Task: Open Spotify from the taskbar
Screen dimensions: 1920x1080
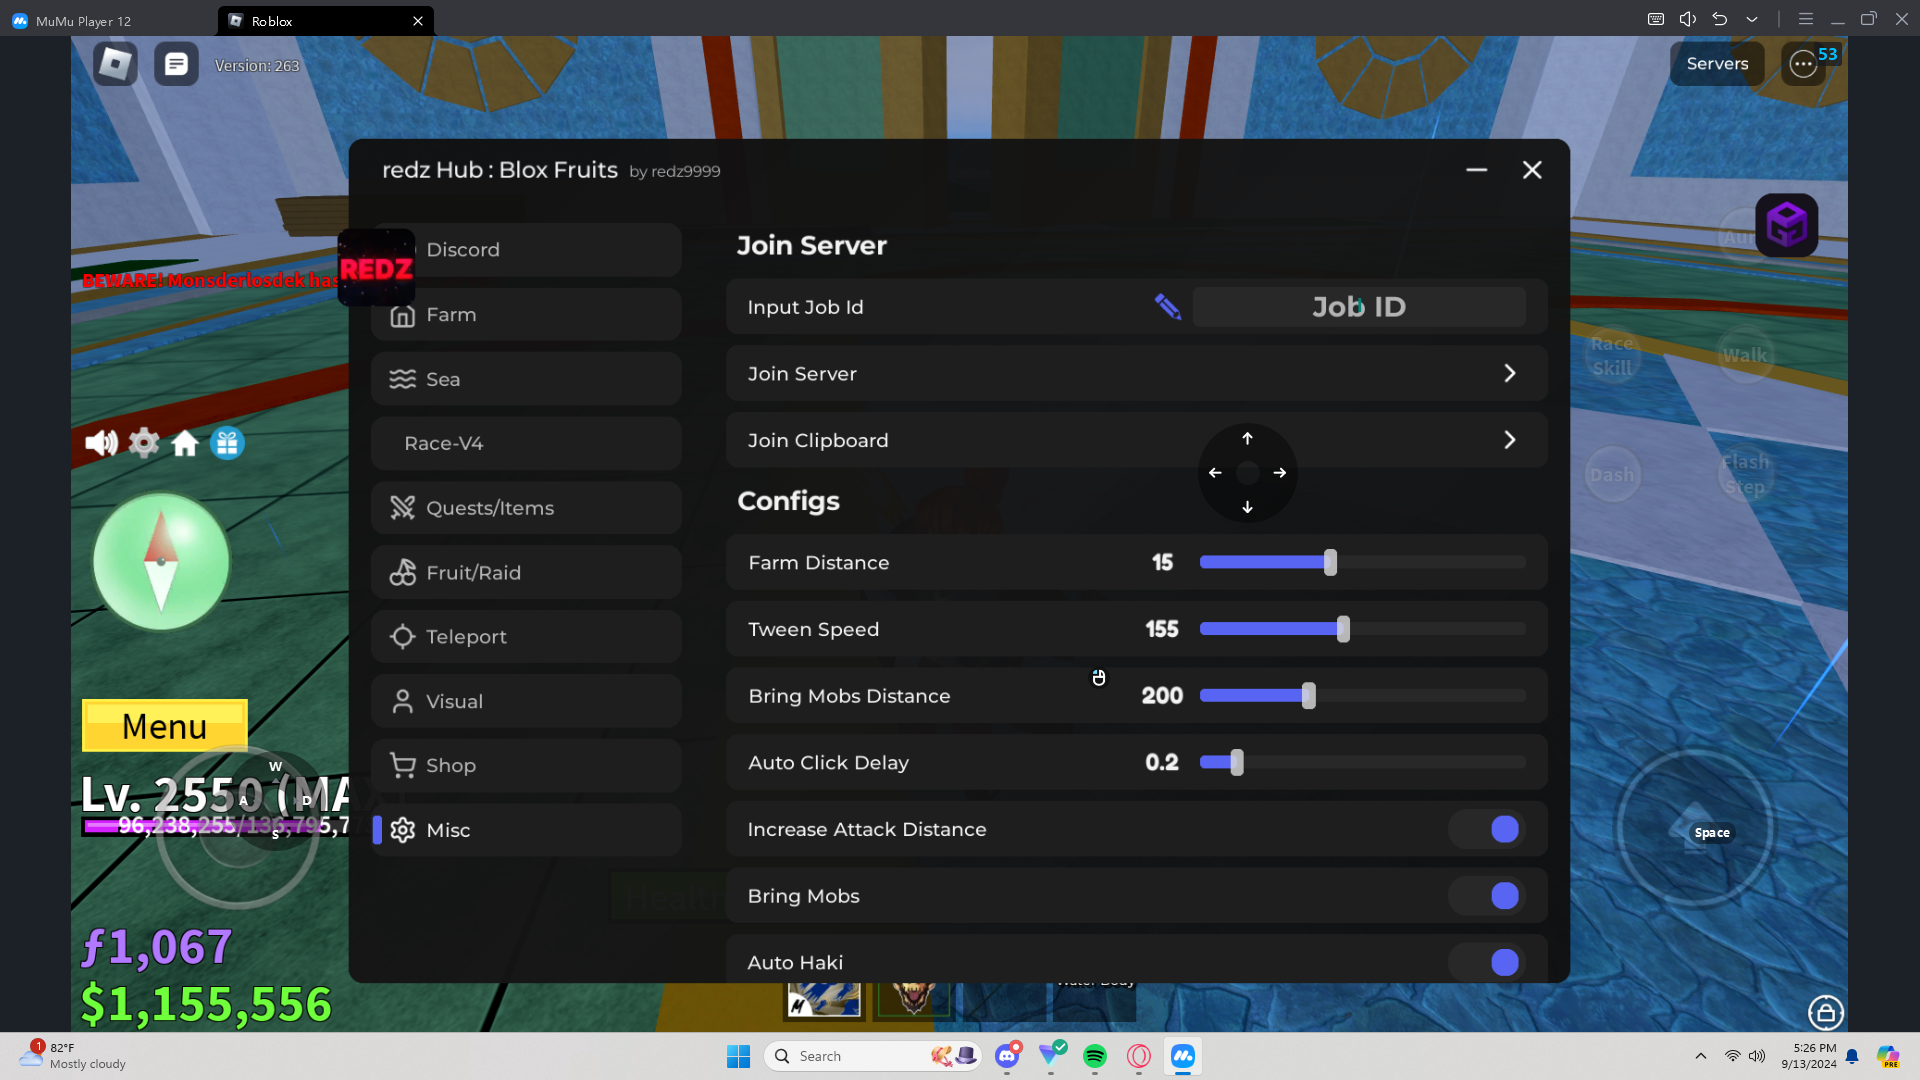Action: (1095, 1056)
